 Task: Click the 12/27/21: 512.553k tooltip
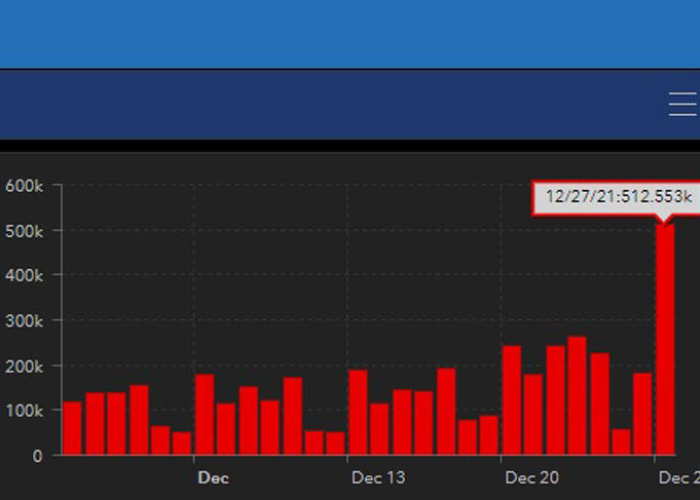coord(612,197)
